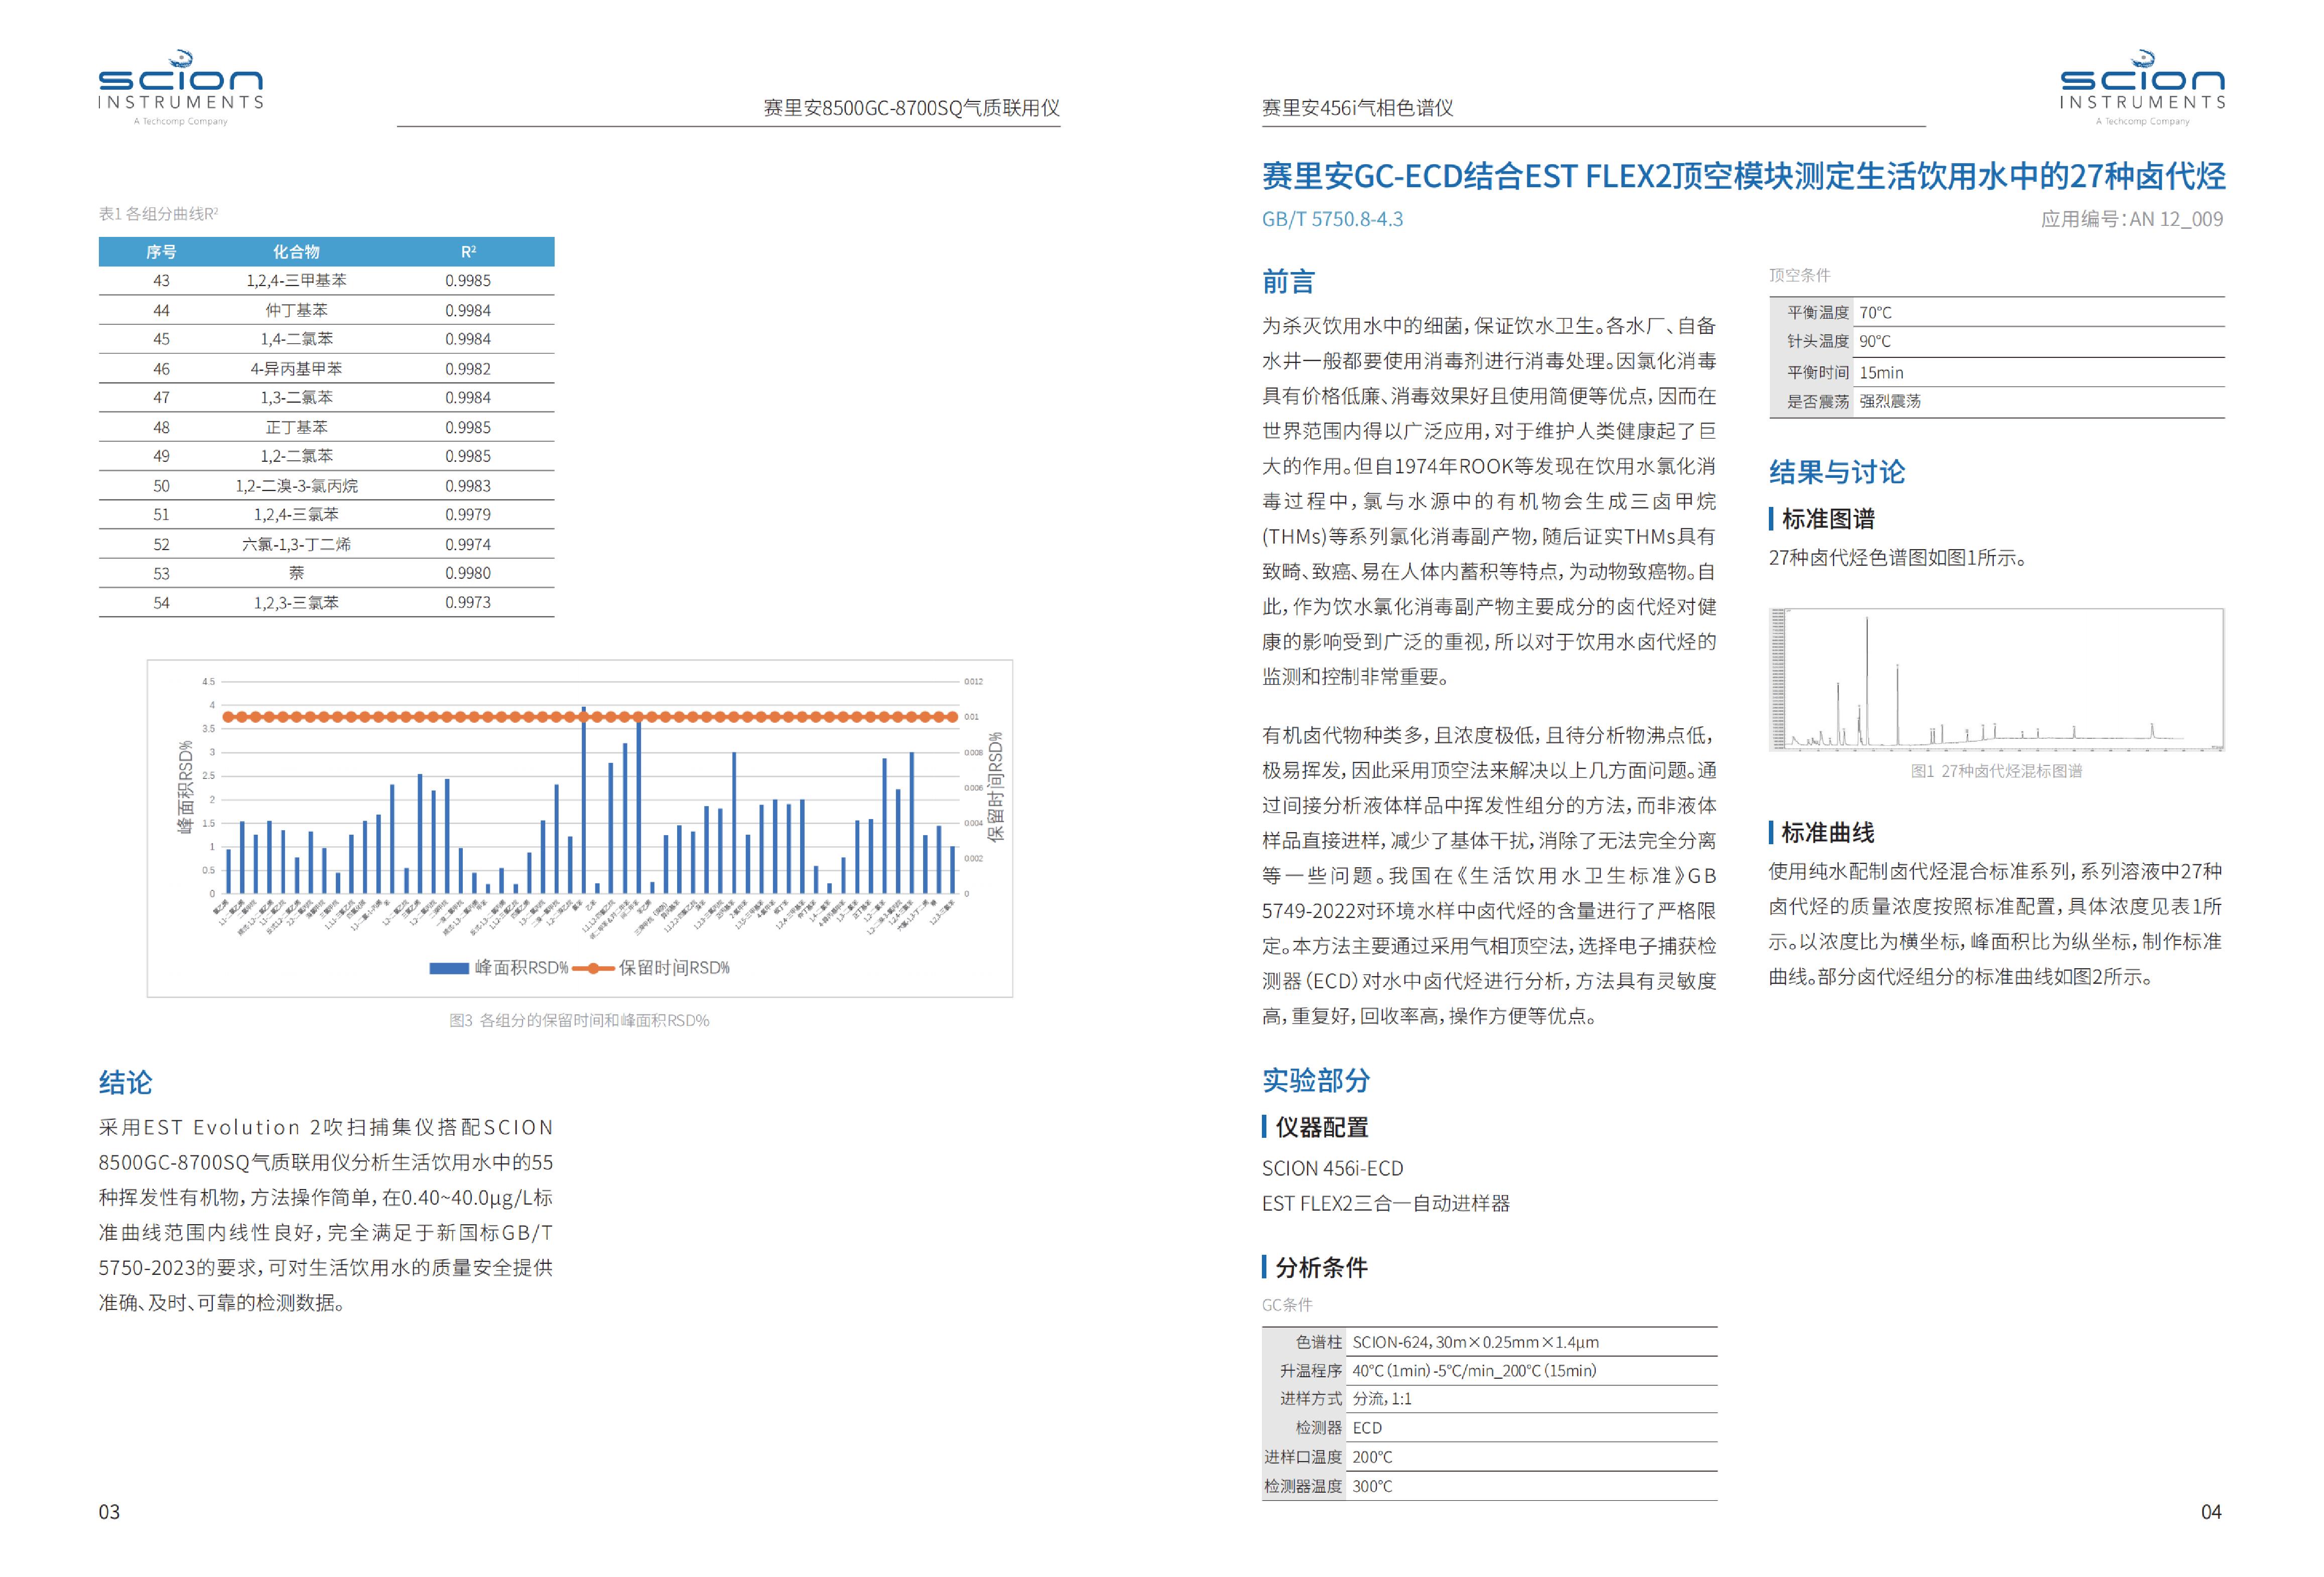Click the 27种卤代烃 chromatogram figure

[1996, 680]
